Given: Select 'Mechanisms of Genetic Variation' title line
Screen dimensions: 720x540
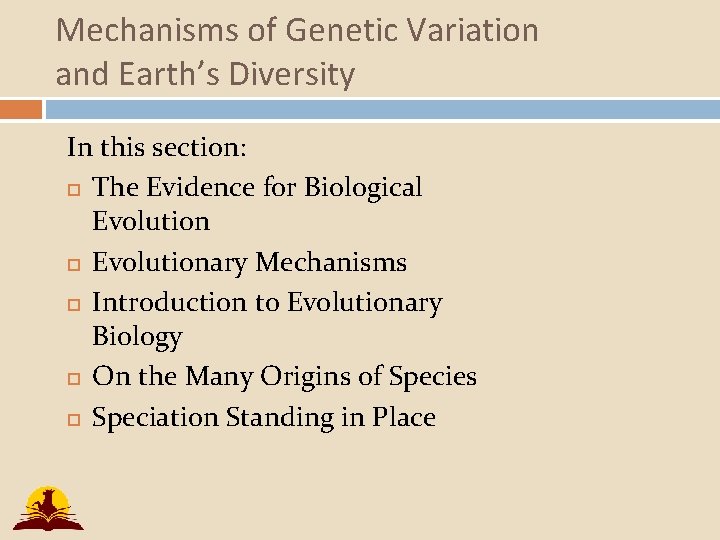Looking at the screenshot, I should click(297, 30).
